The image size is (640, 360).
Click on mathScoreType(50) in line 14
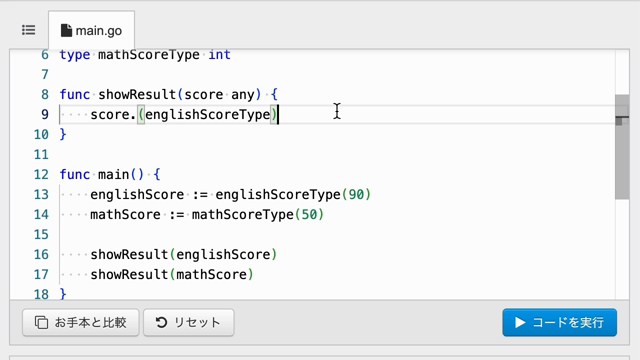258,214
